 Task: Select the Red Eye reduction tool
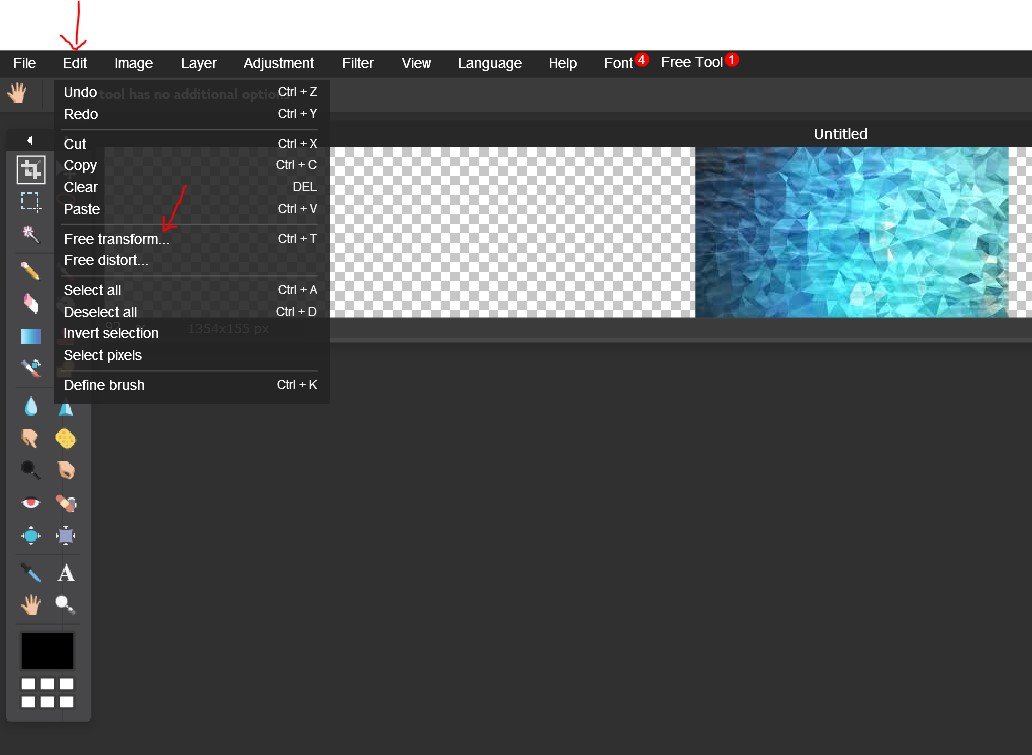pyautogui.click(x=30, y=503)
